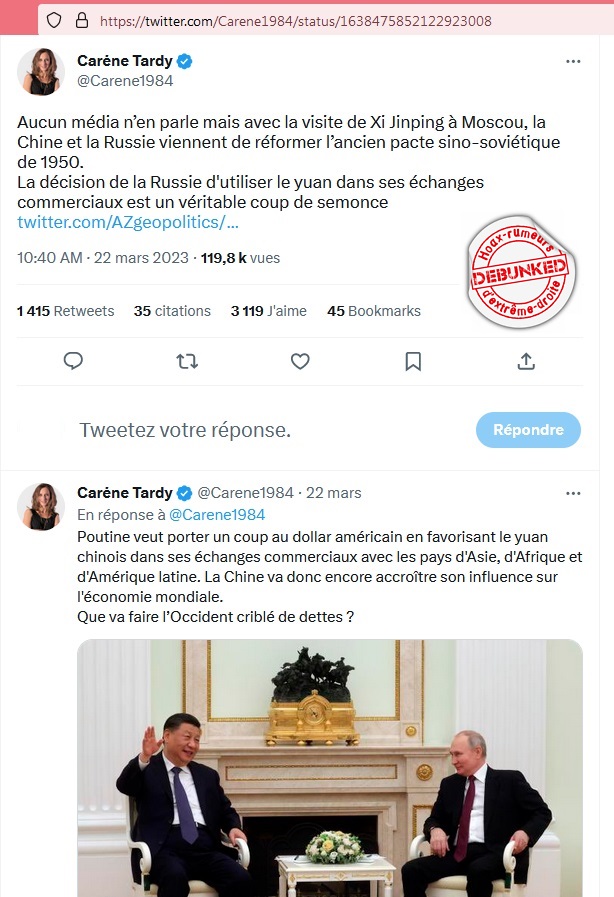View the 35 citations list
The width and height of the screenshot is (614, 897).
[x=172, y=311]
